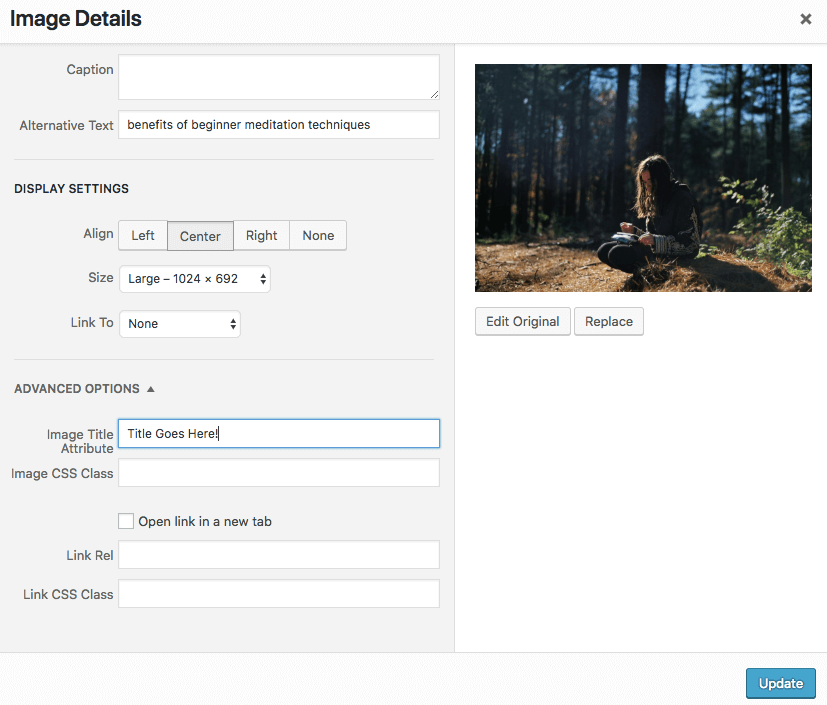Click the Link Rel input field
The image size is (827, 705).
coord(278,555)
